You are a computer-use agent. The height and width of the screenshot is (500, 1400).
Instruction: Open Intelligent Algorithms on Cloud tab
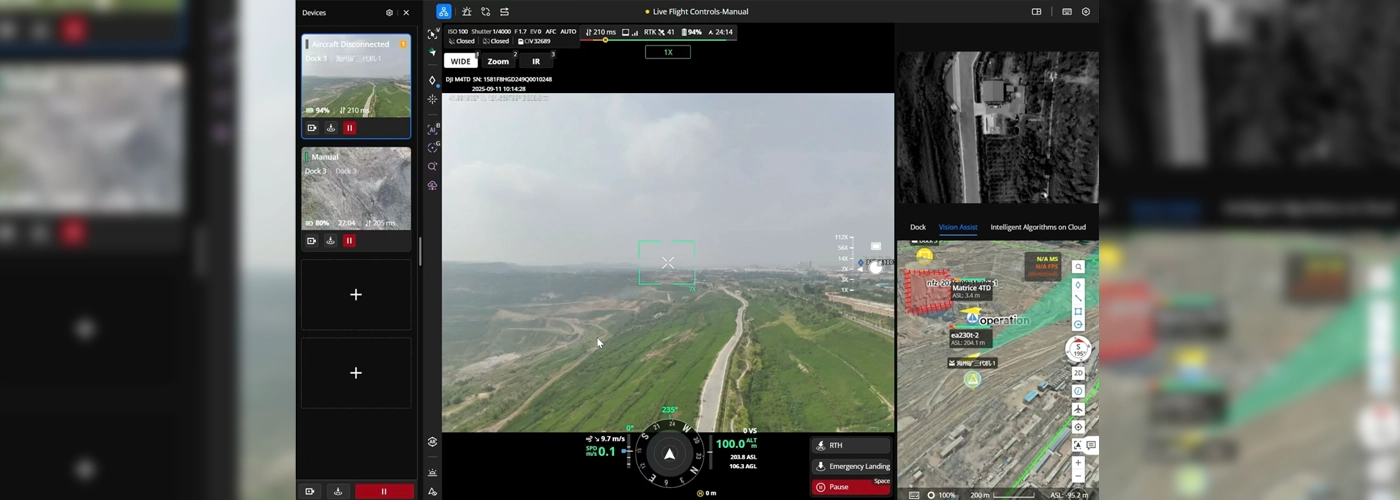[1038, 227]
